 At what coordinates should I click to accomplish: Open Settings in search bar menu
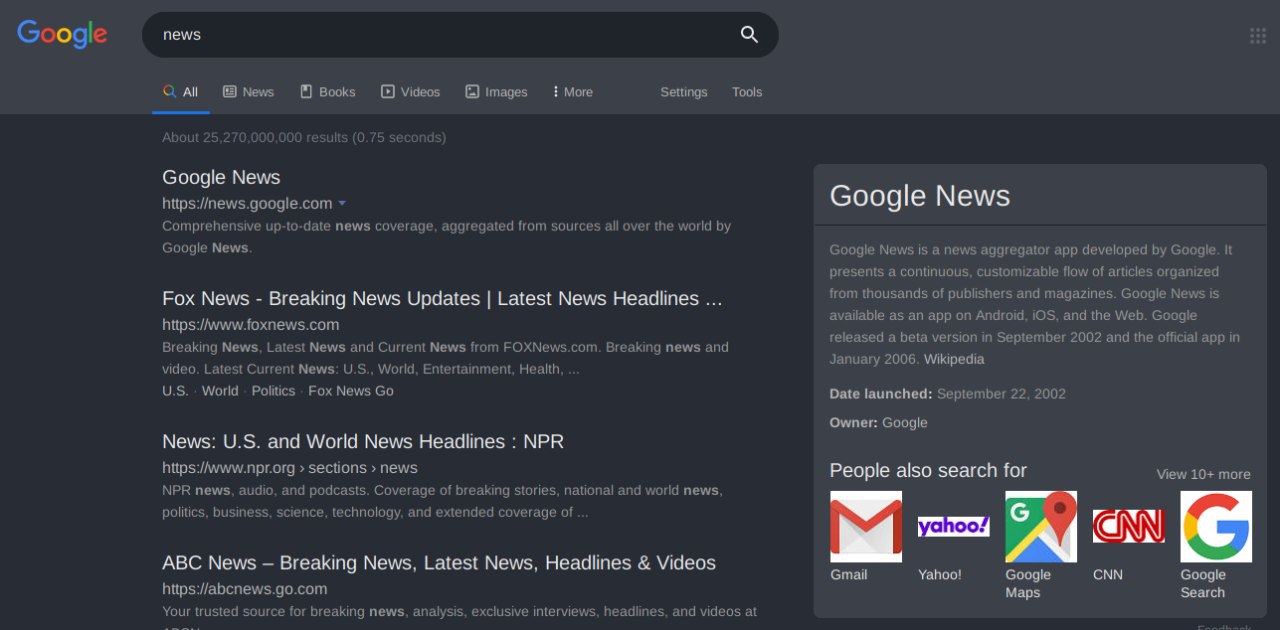coord(684,92)
